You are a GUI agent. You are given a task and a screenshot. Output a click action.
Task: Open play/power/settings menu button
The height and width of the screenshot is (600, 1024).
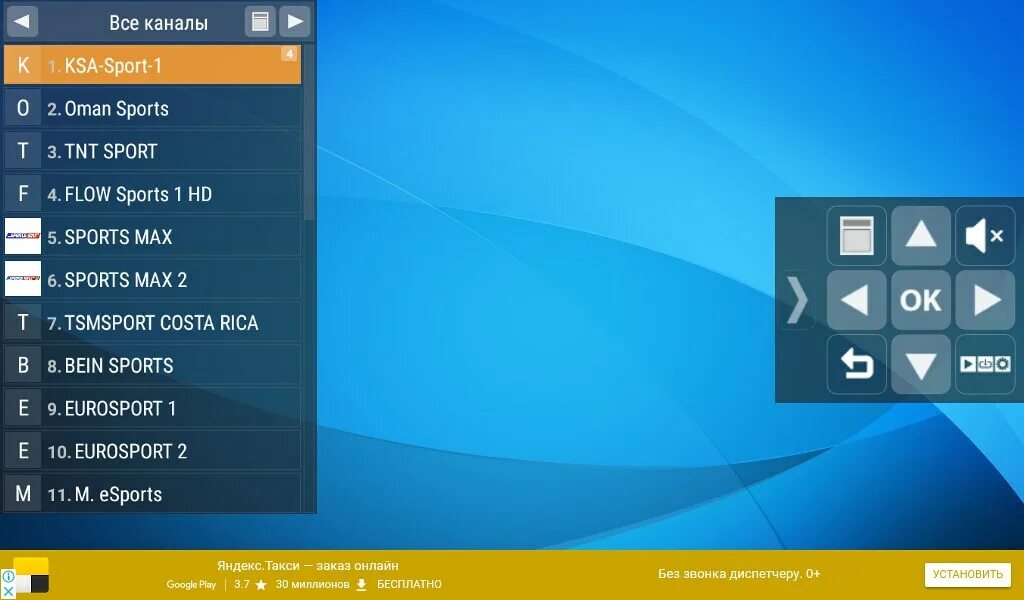tap(985, 364)
